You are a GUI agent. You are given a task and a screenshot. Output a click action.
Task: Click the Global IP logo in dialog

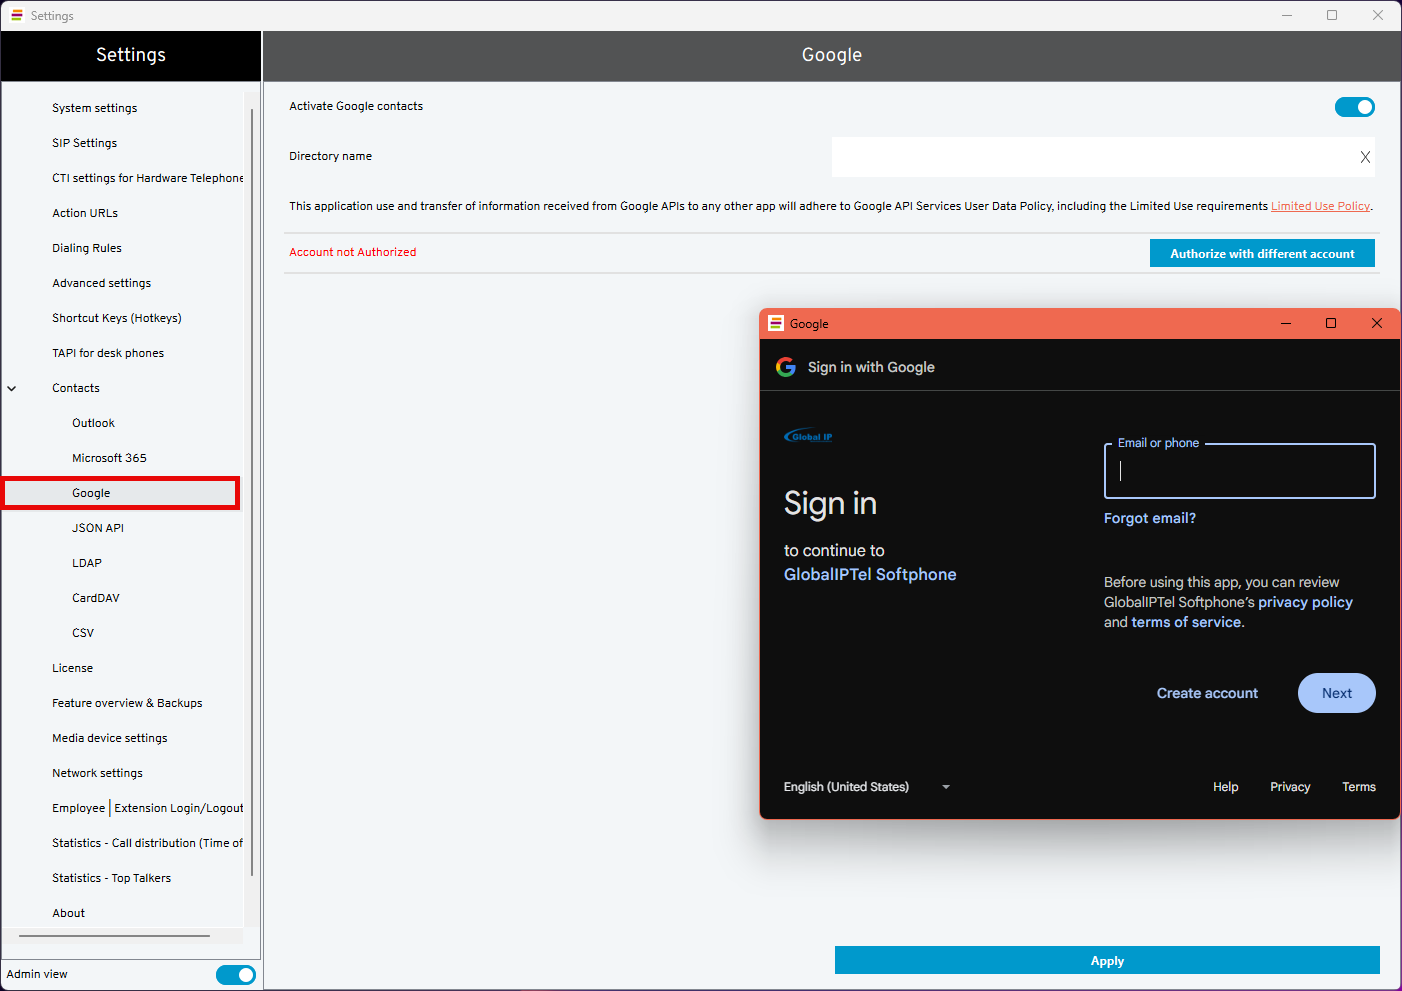[808, 436]
